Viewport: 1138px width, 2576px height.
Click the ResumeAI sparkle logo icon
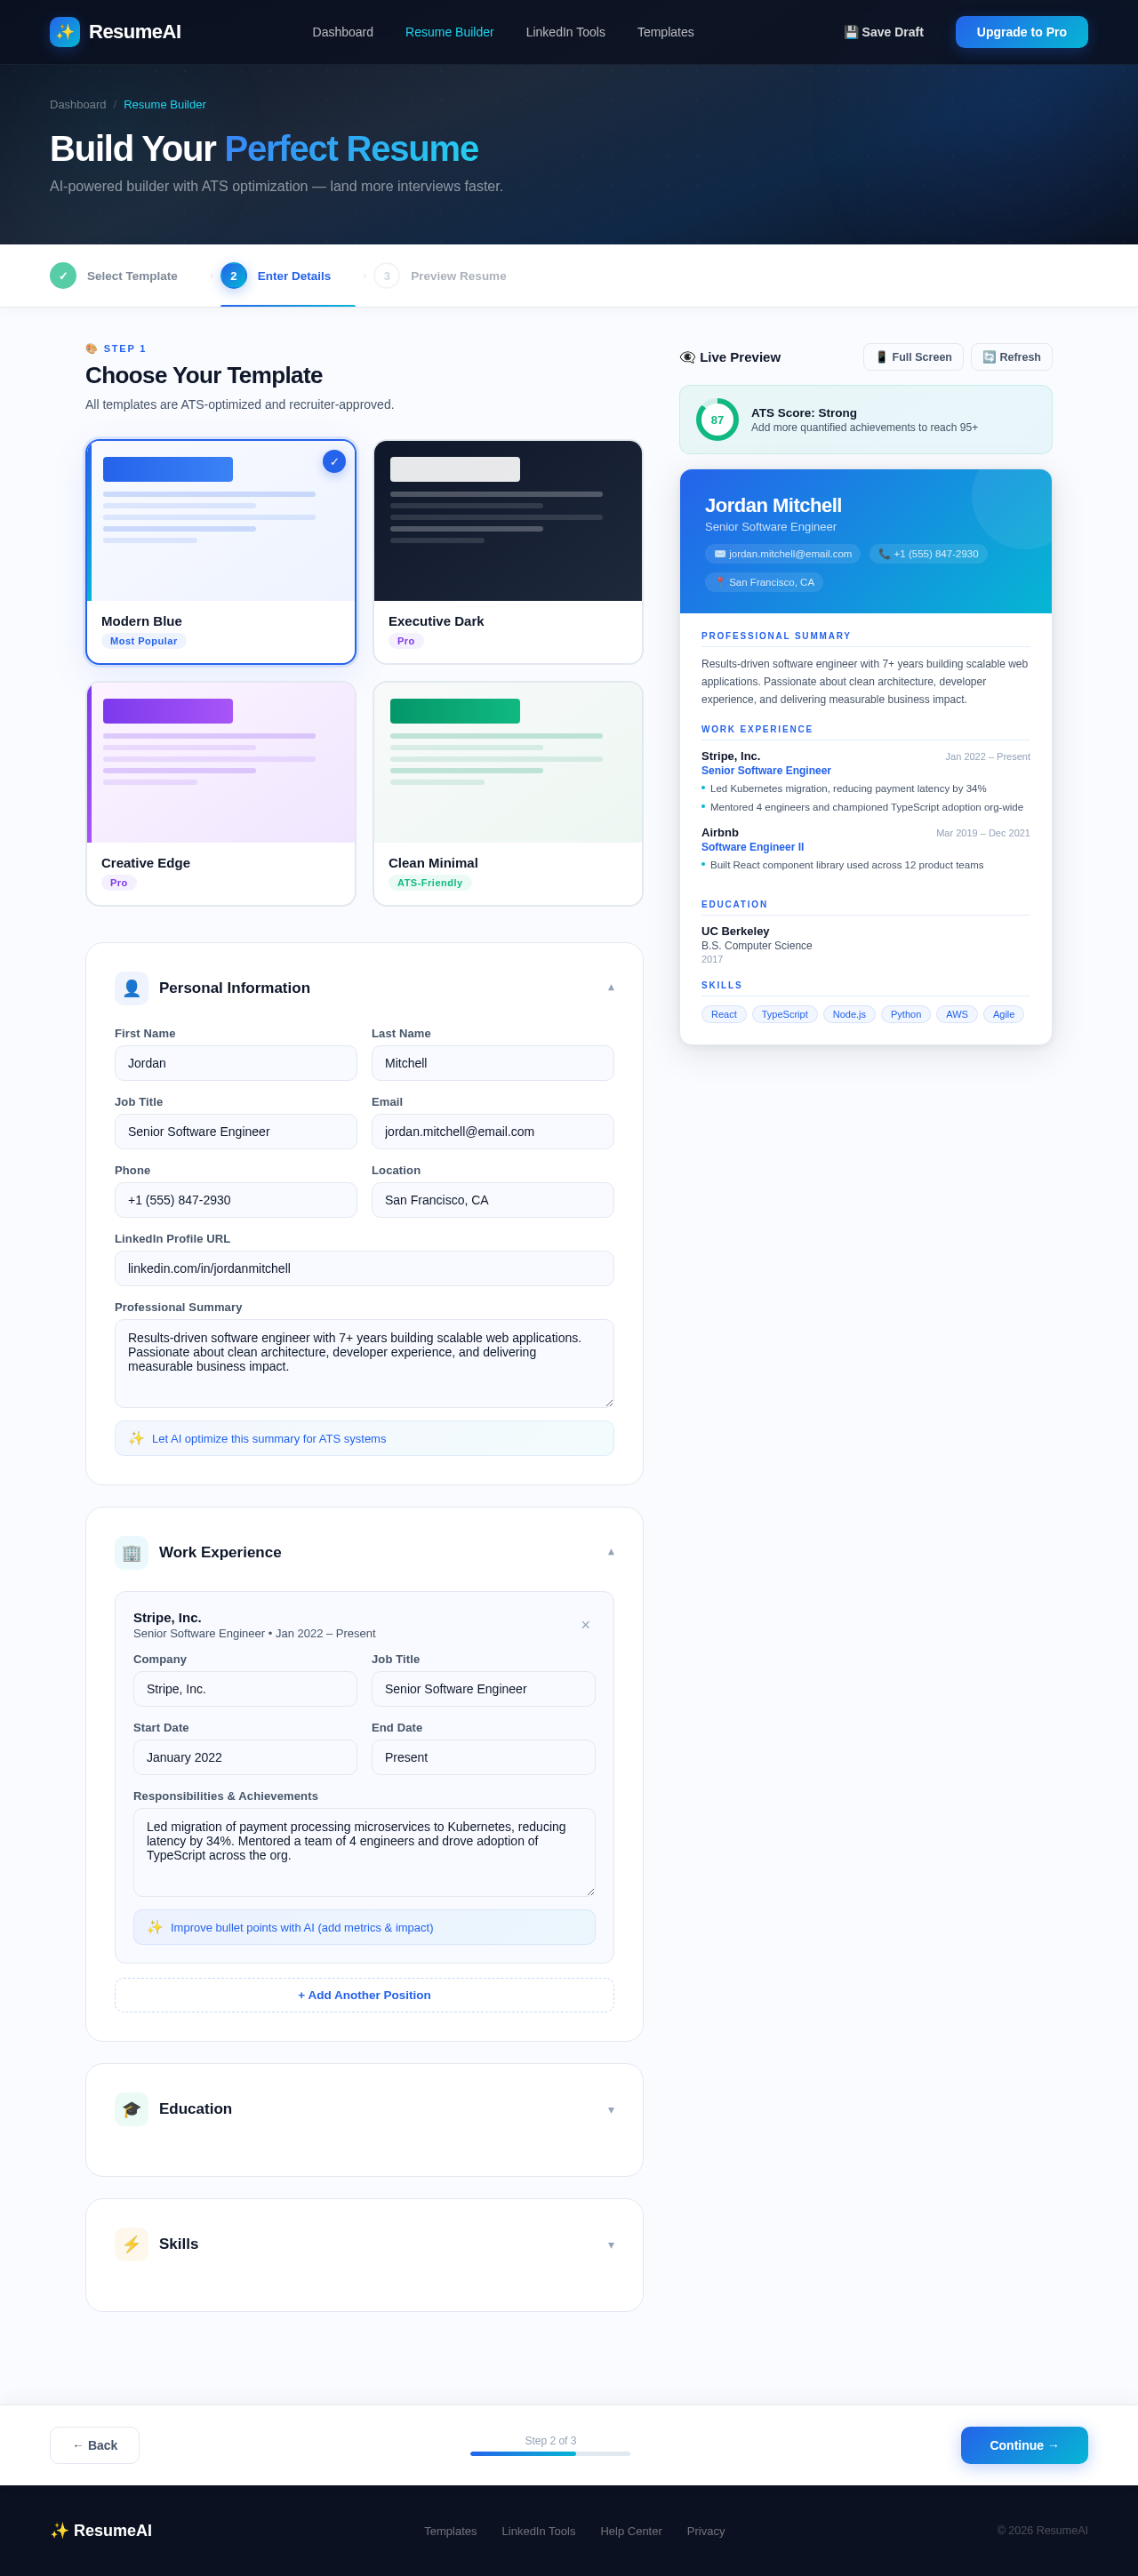65,32
